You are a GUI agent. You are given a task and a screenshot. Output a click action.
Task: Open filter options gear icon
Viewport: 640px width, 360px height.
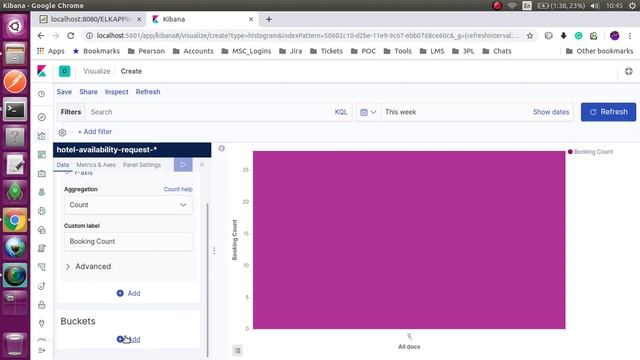[x=62, y=132]
